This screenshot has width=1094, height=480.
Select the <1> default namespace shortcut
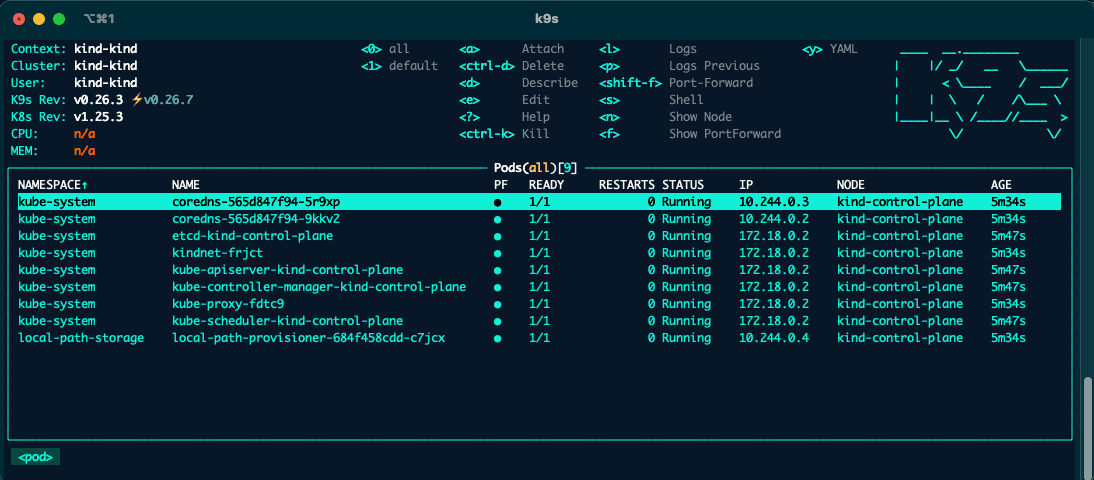point(399,66)
